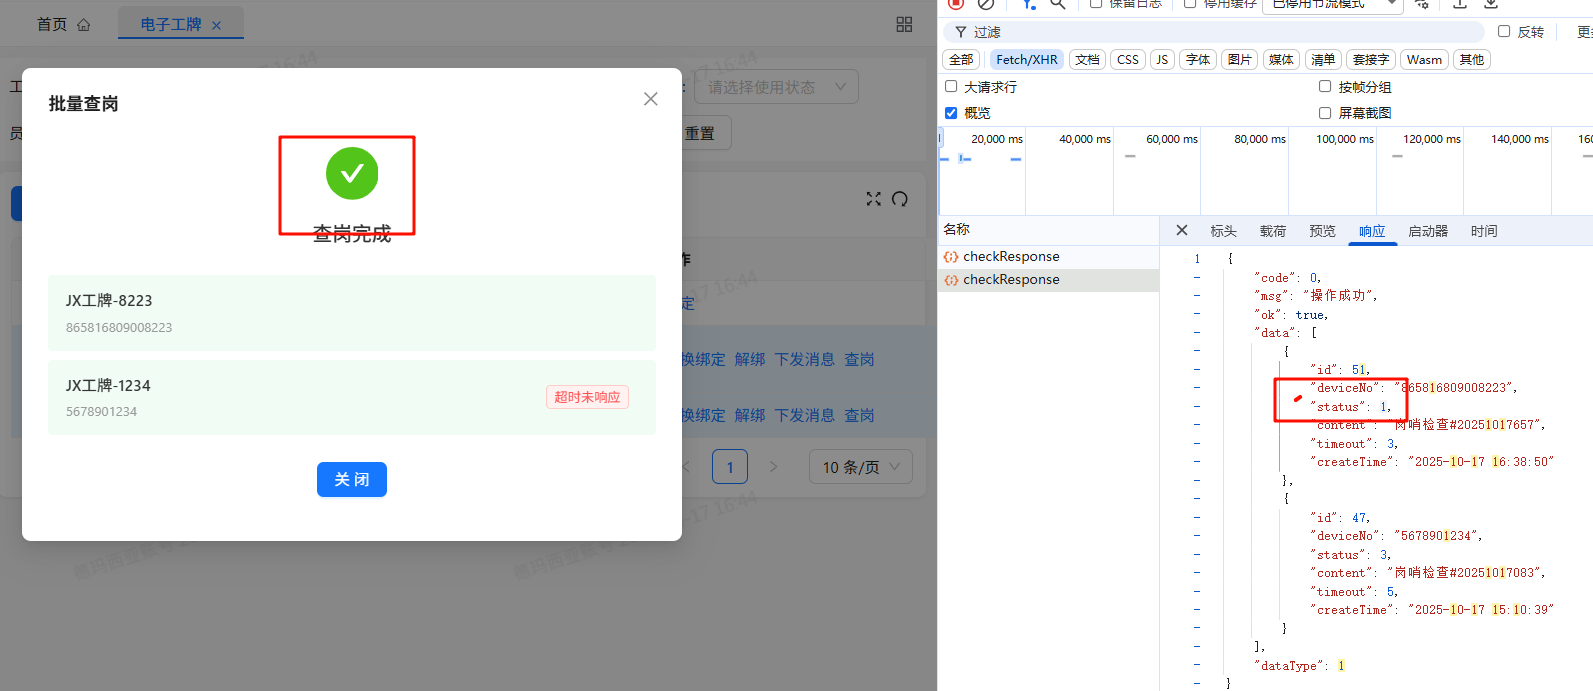Image resolution: width=1593 pixels, height=691 pixels.
Task: Toggle the 其他 request type filter
Action: coord(1472,60)
